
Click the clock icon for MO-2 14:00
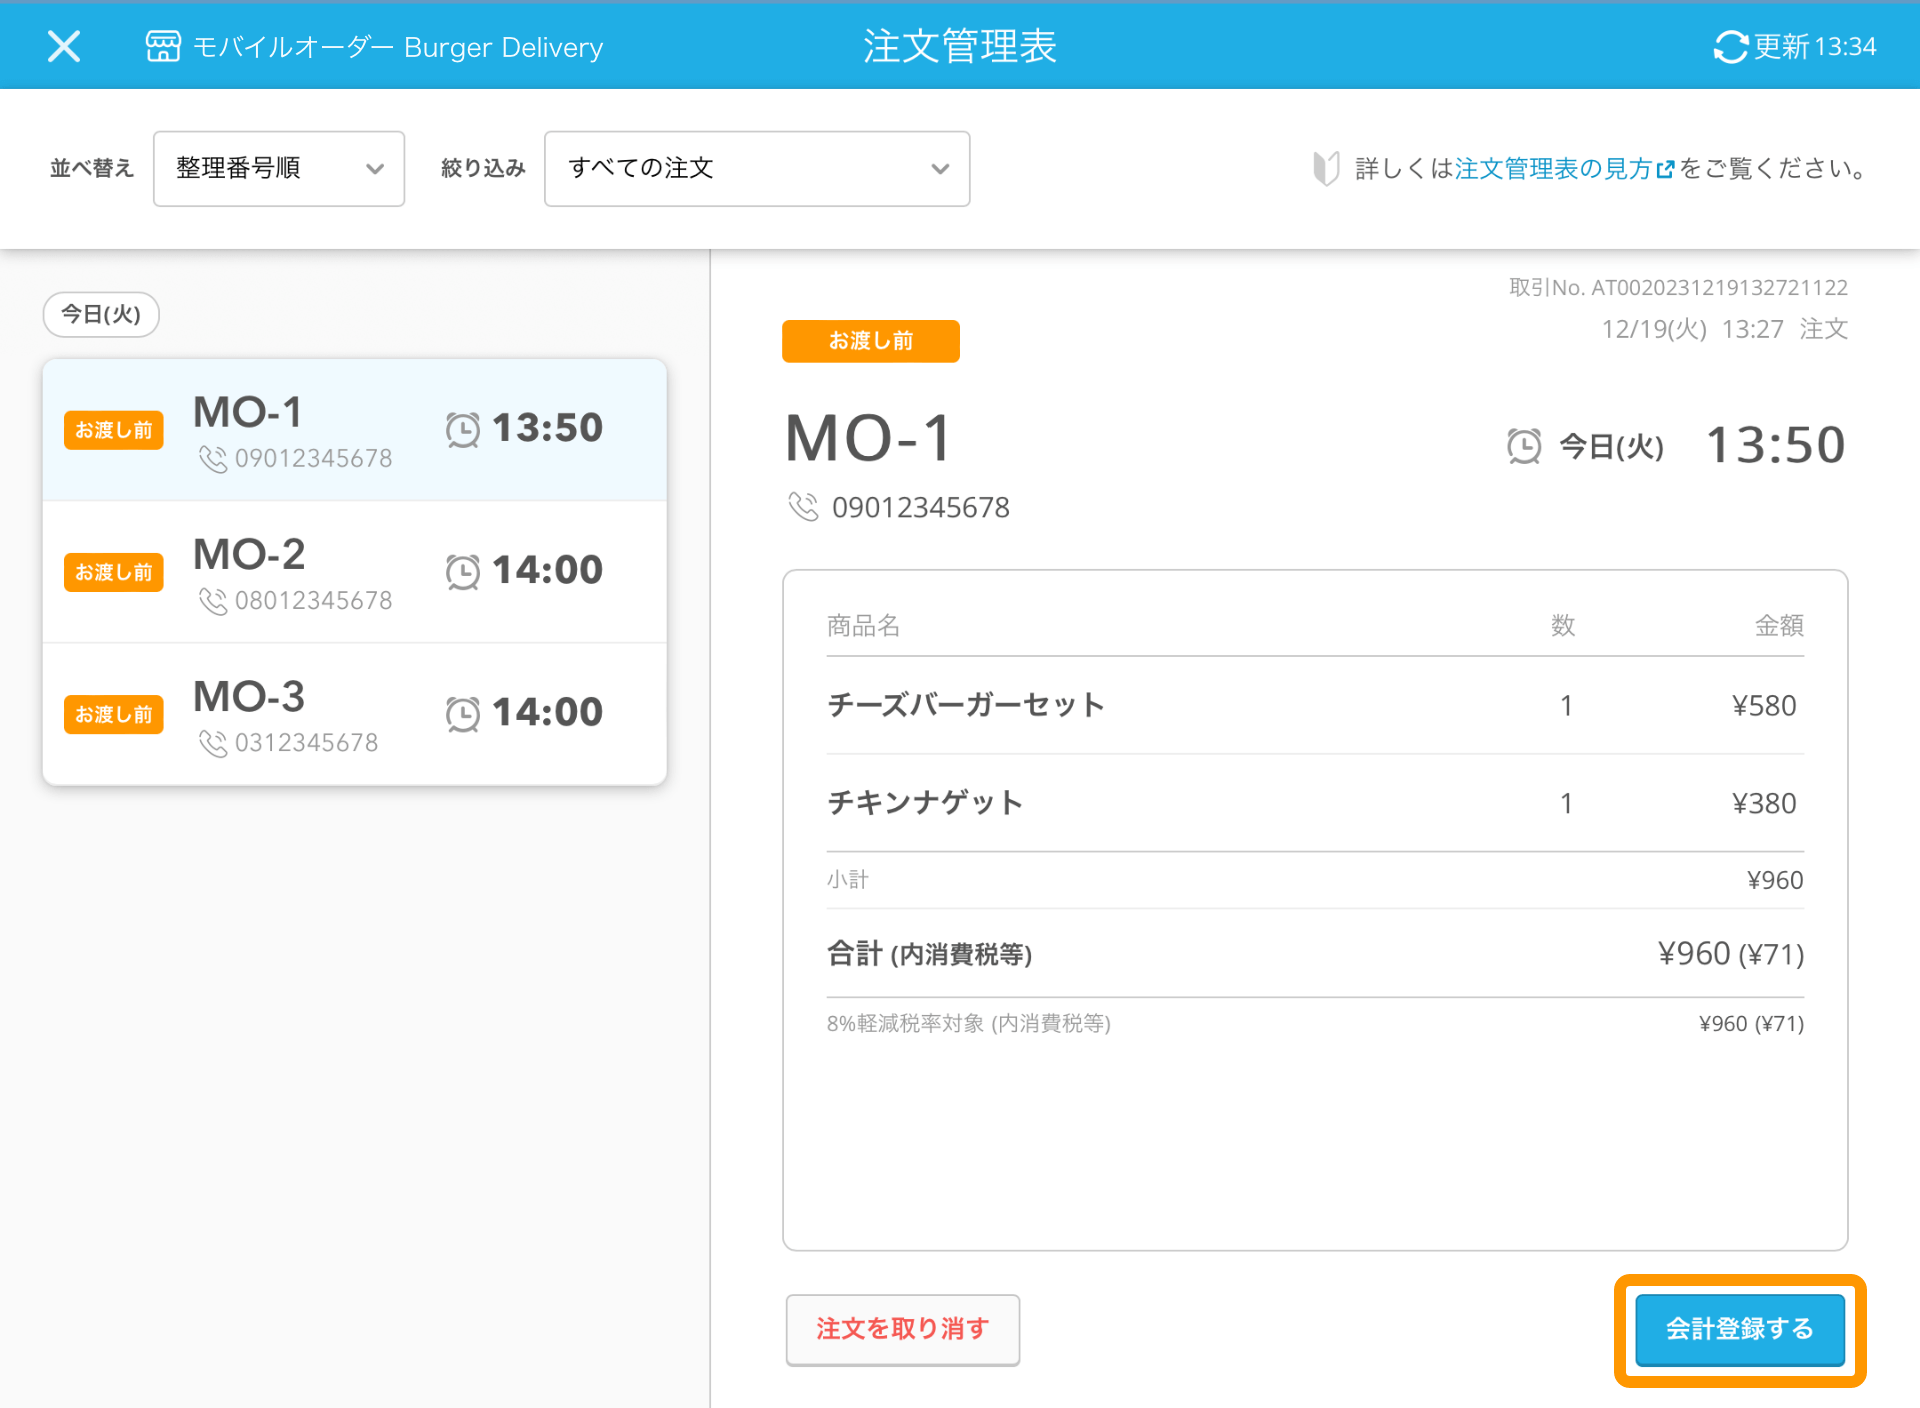(x=463, y=571)
